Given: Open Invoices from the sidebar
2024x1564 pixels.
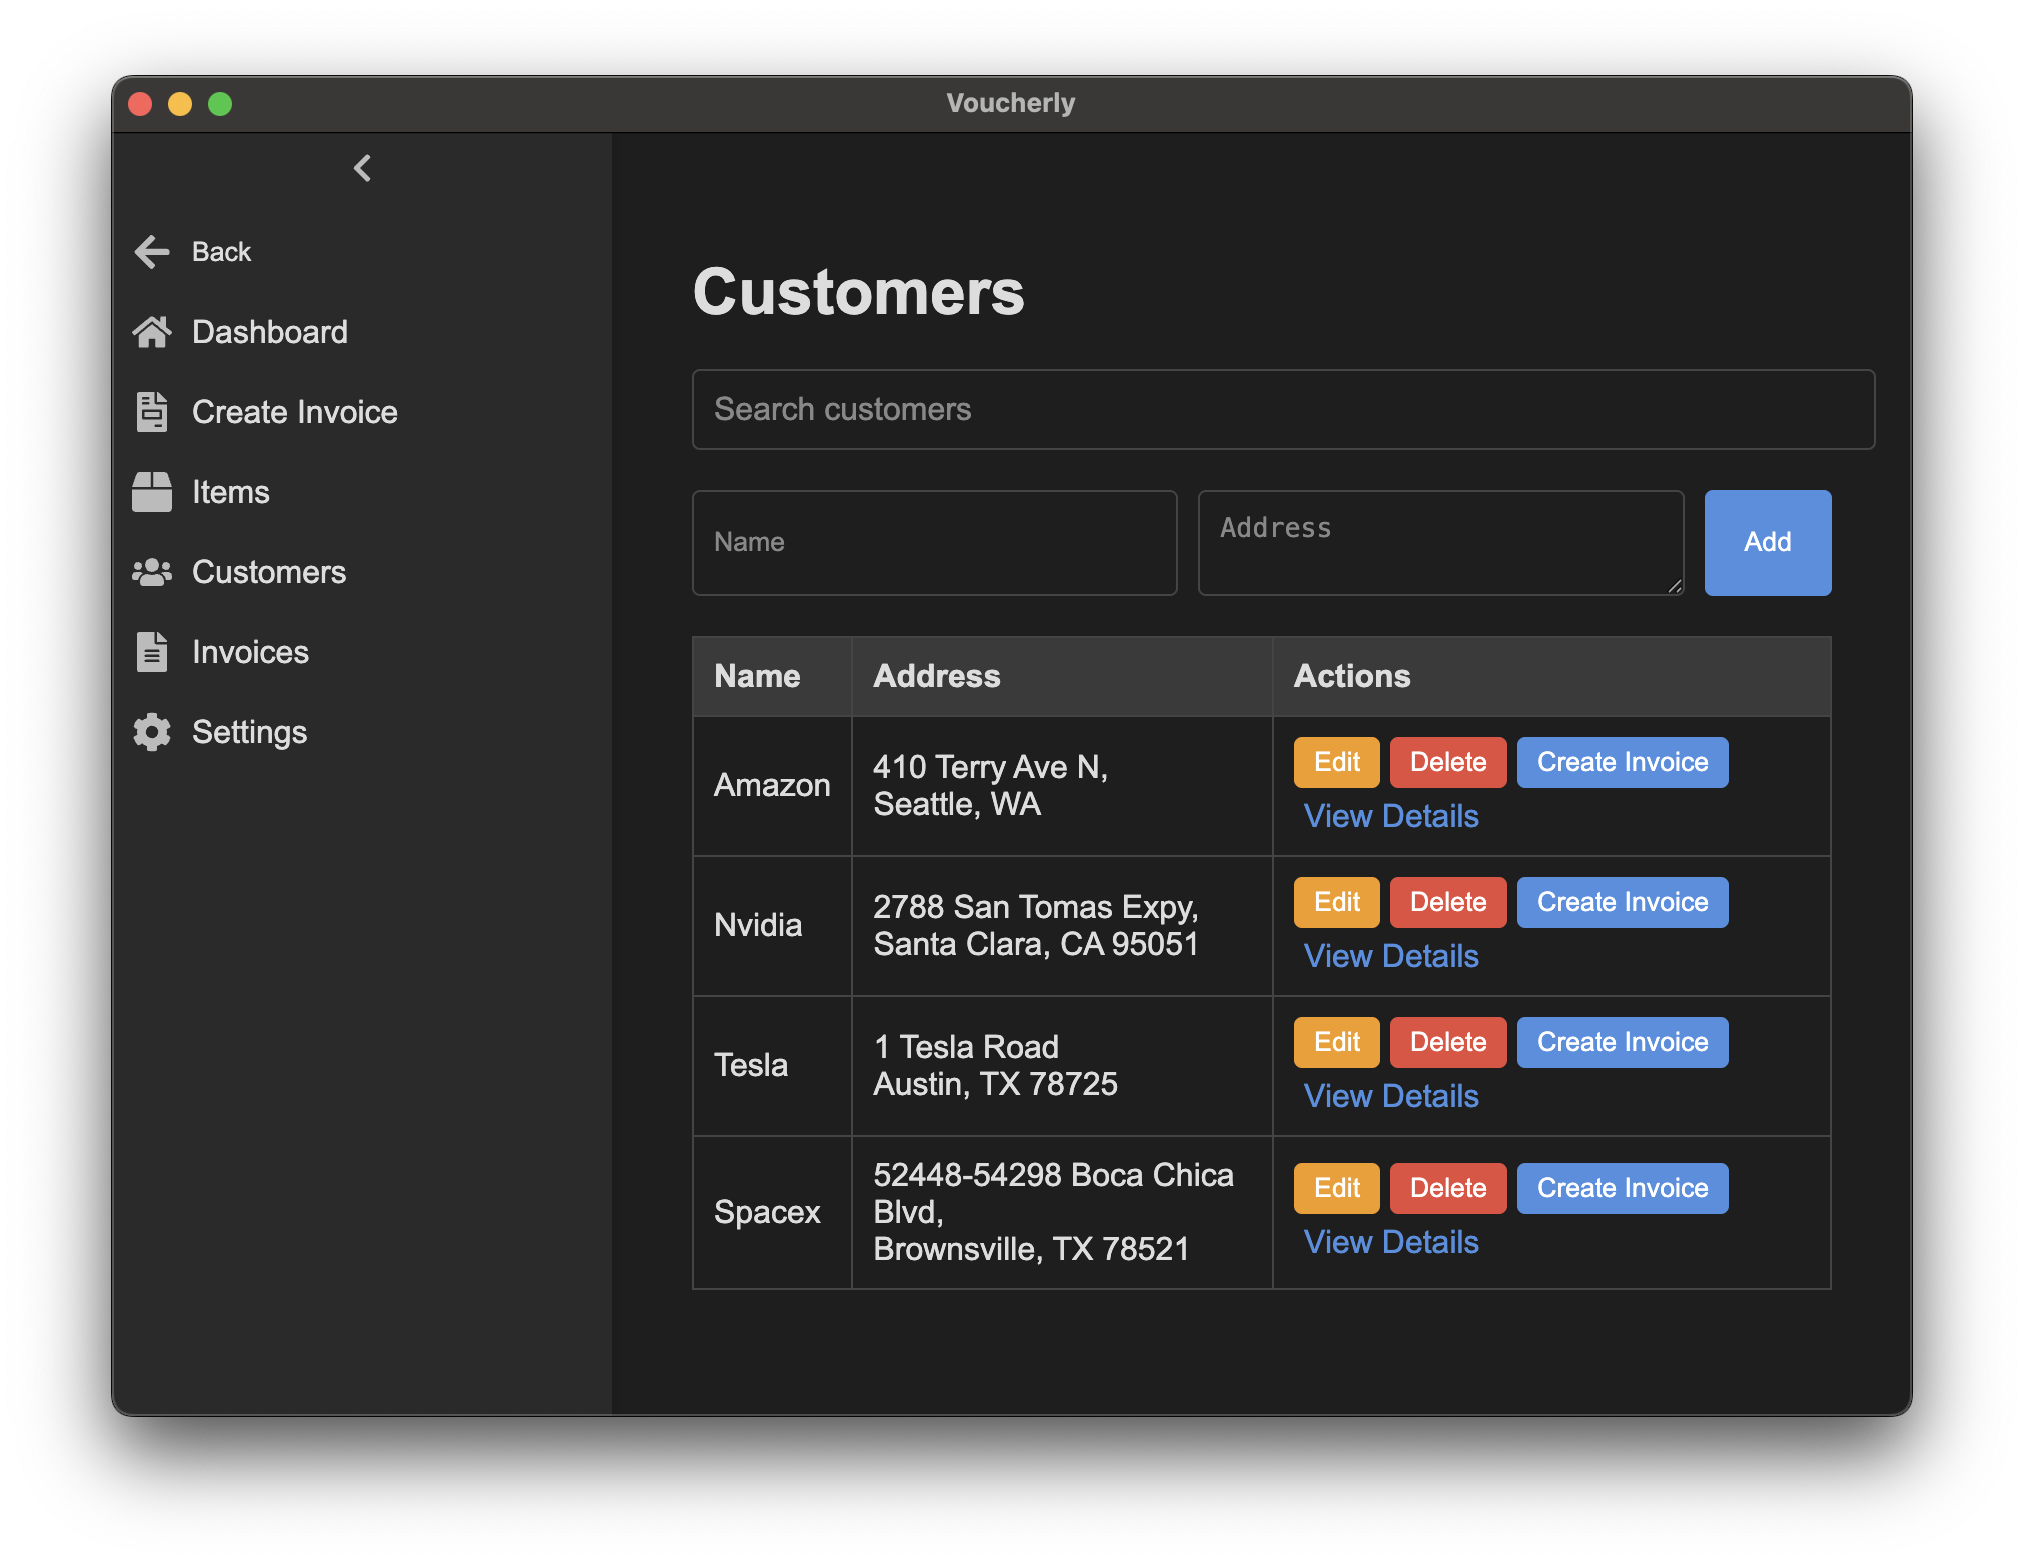Looking at the screenshot, I should click(x=250, y=652).
